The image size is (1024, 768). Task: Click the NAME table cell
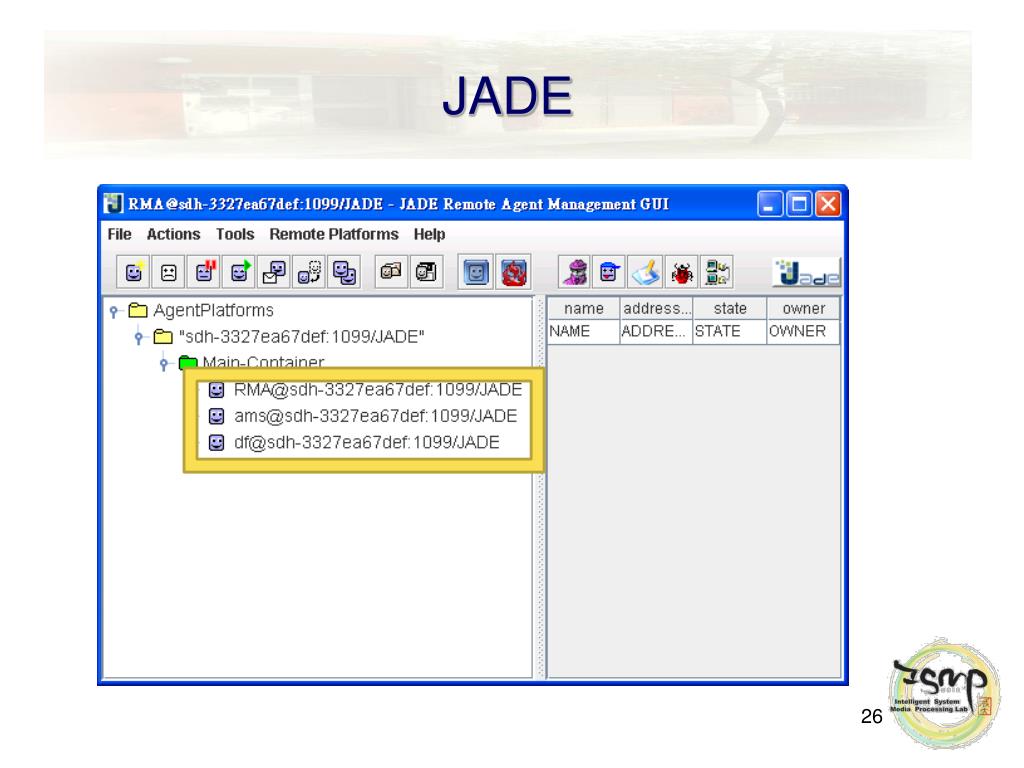[584, 331]
